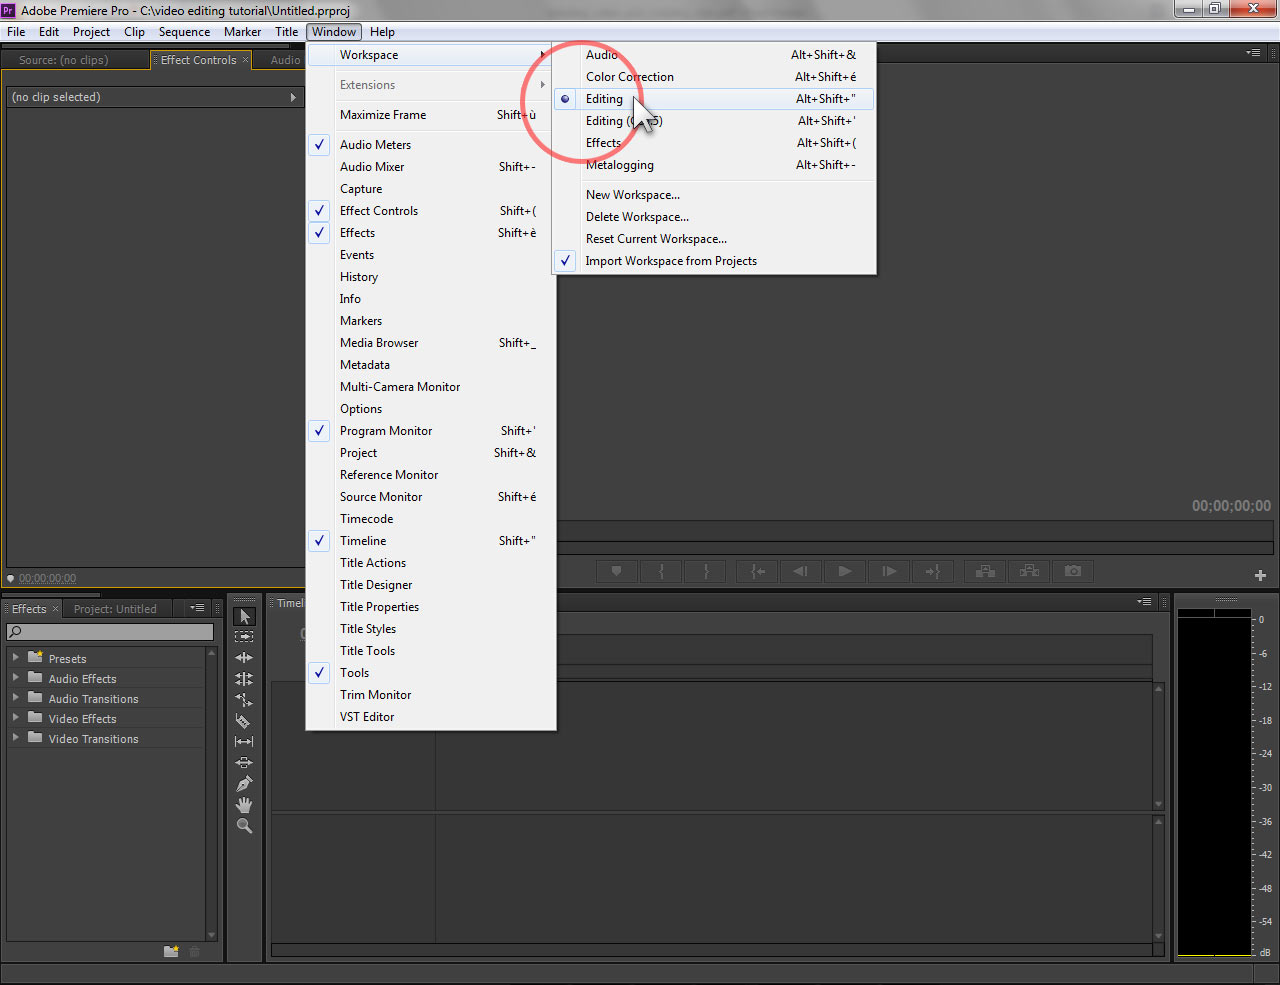Uncheck Audio Meters in Window menu
The height and width of the screenshot is (985, 1280).
[x=431, y=145]
